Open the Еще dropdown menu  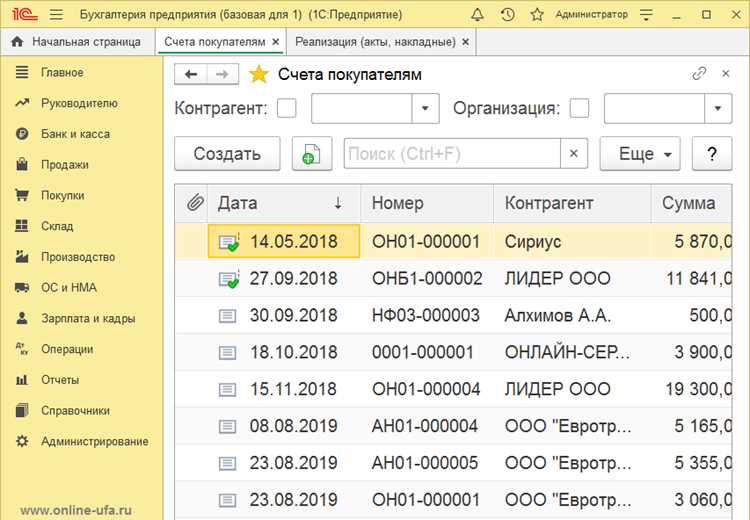point(640,154)
